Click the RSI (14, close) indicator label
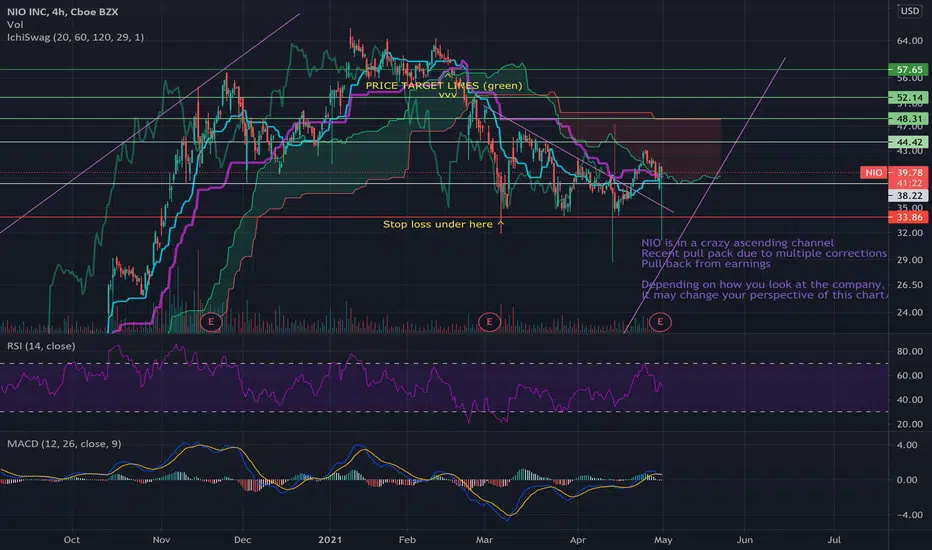 [41, 346]
